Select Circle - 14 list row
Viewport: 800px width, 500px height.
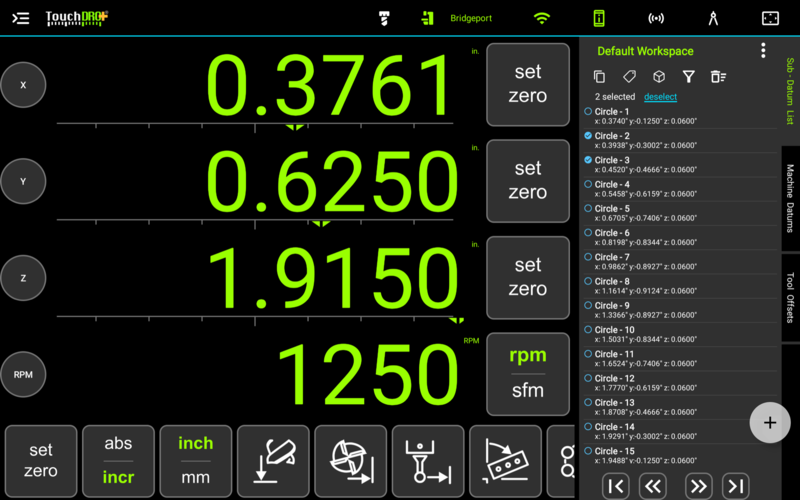point(680,431)
